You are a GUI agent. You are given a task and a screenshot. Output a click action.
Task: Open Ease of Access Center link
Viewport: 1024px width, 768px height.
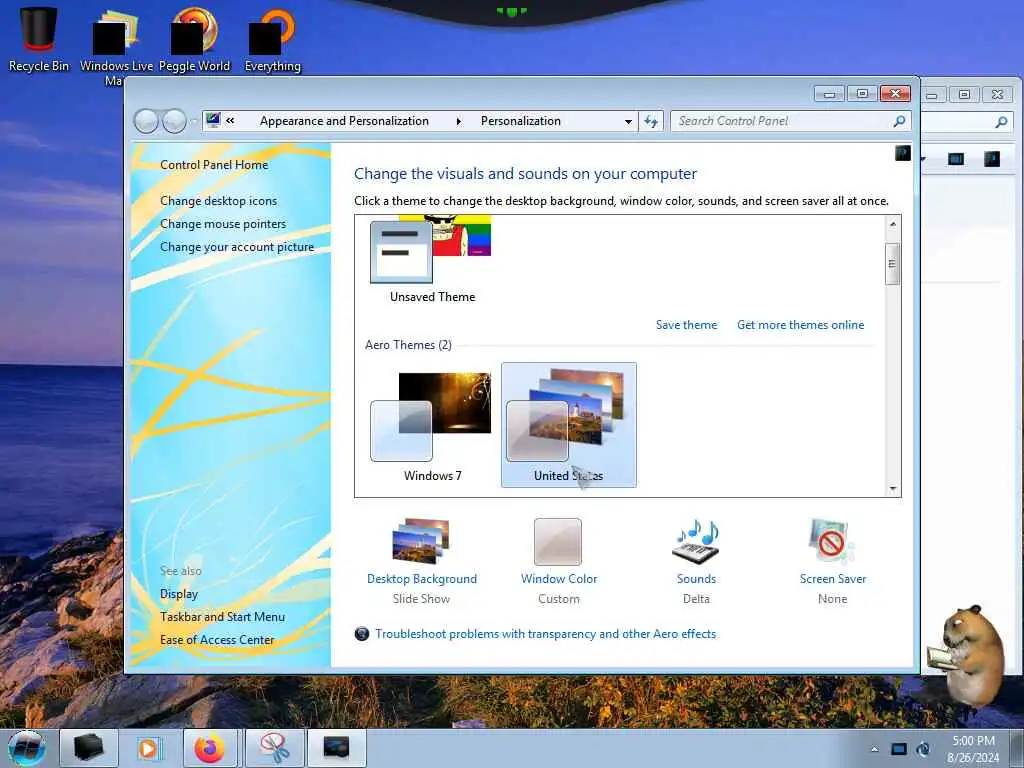(x=217, y=640)
